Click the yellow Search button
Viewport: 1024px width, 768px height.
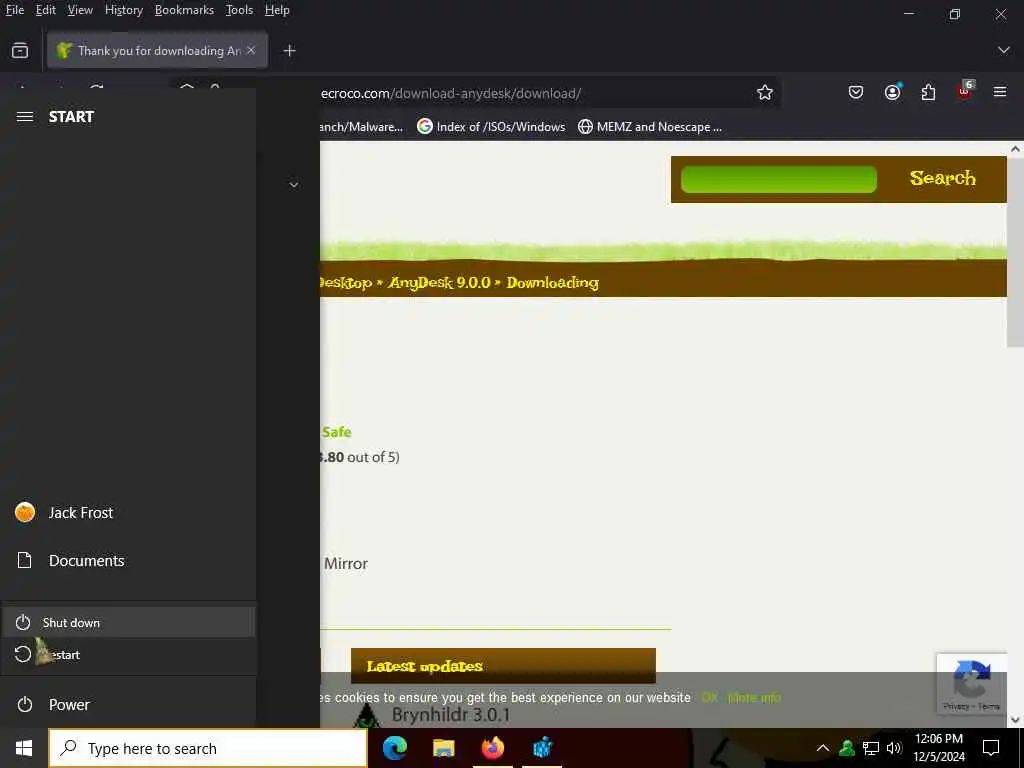pos(942,178)
